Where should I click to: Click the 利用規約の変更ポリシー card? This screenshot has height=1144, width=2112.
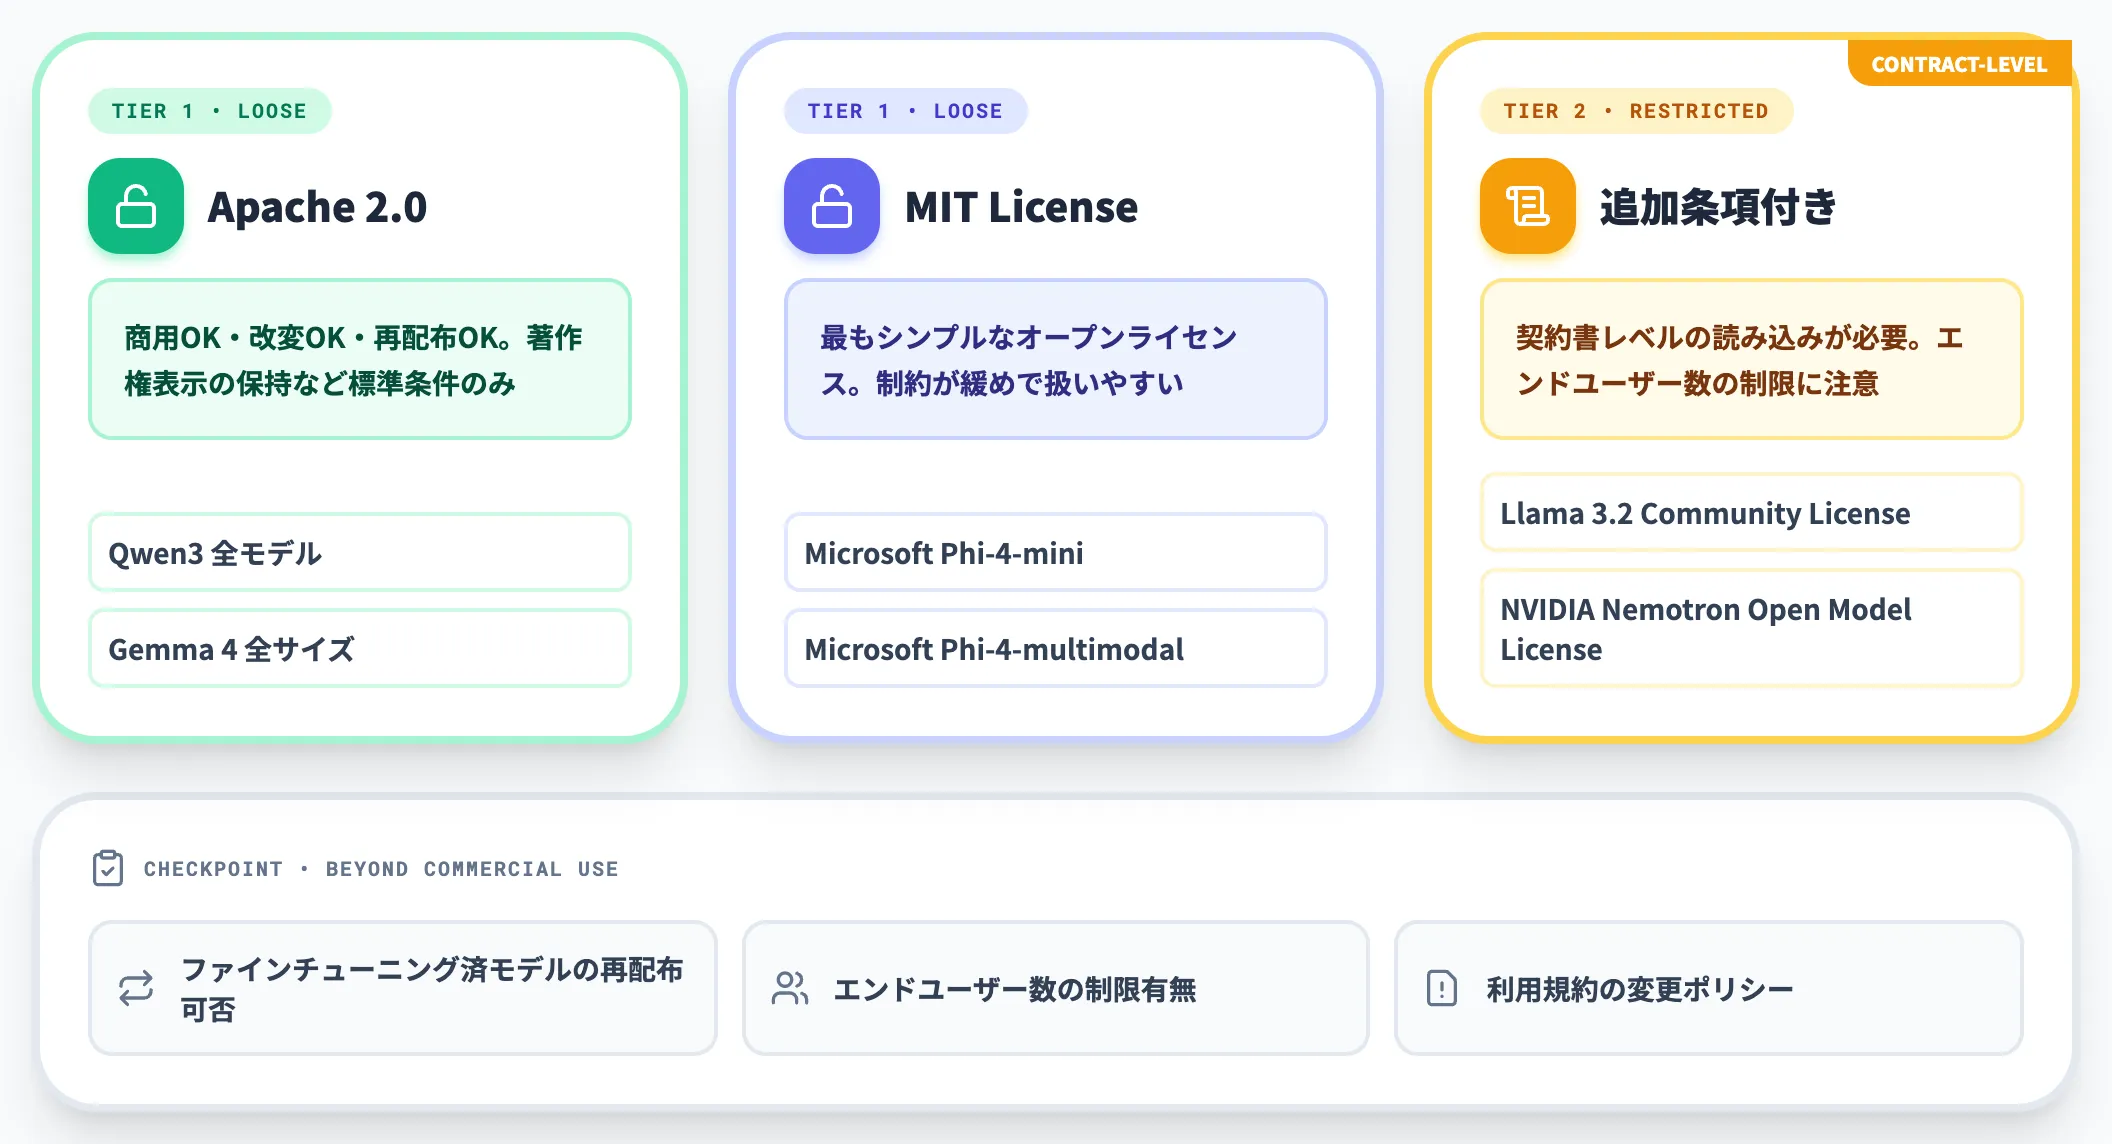pyautogui.click(x=1709, y=988)
